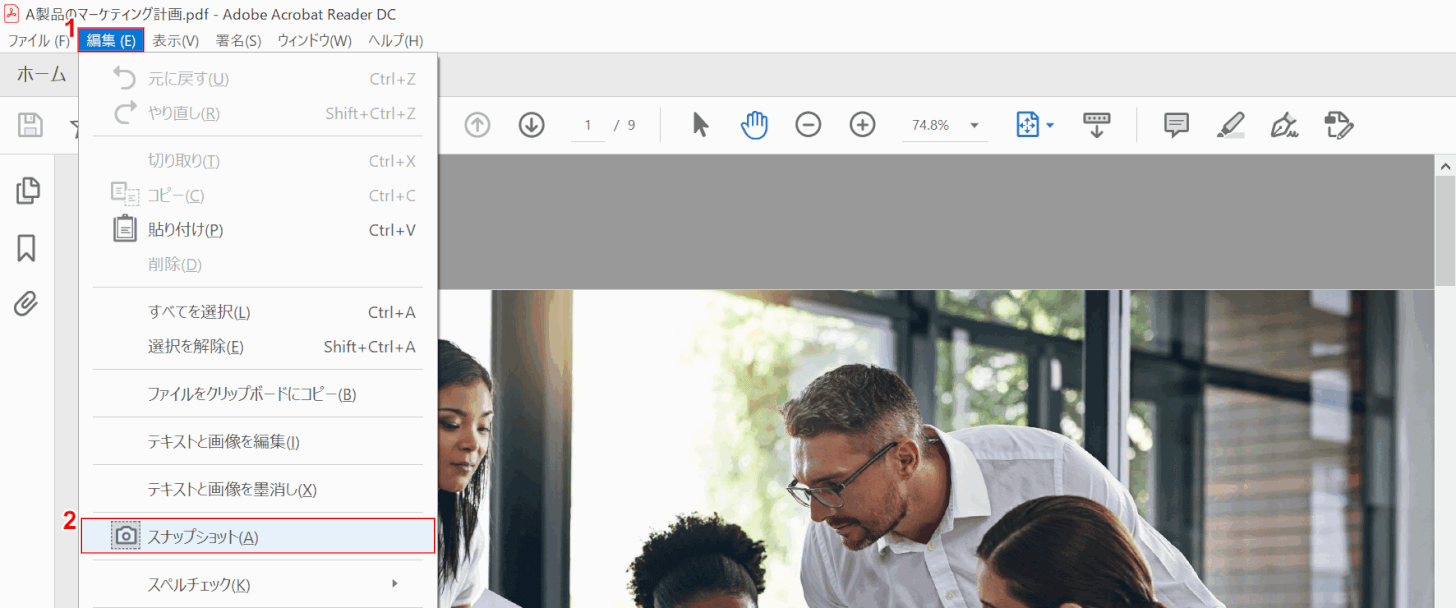Expand fit page options dropdown arrow
Viewport: 1456px width, 608px height.
[x=1050, y=126]
